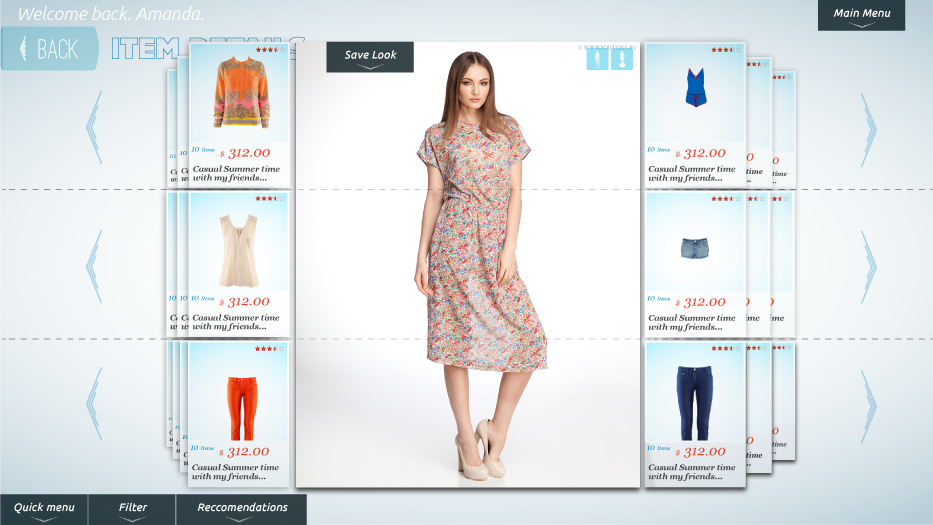Screen dimensions: 933x525
Task: Select the denim shorts card
Action: click(695, 264)
